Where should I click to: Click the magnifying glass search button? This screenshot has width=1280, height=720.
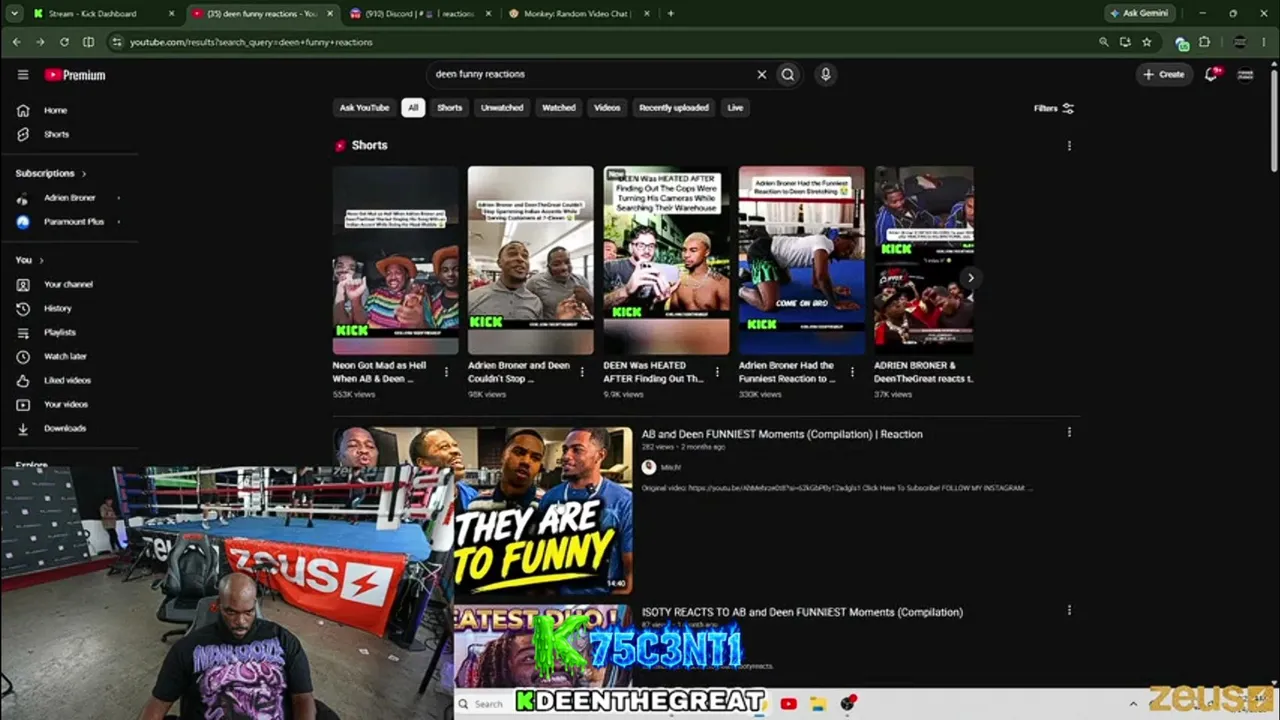(x=788, y=74)
